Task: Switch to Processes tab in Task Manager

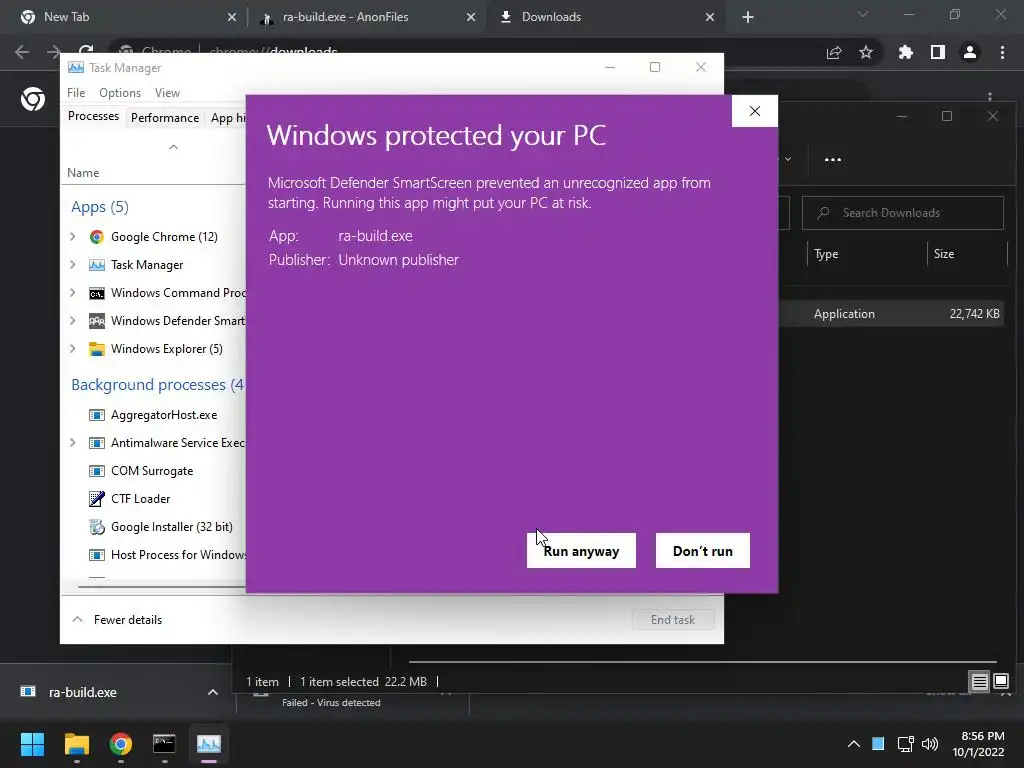Action: 93,116
